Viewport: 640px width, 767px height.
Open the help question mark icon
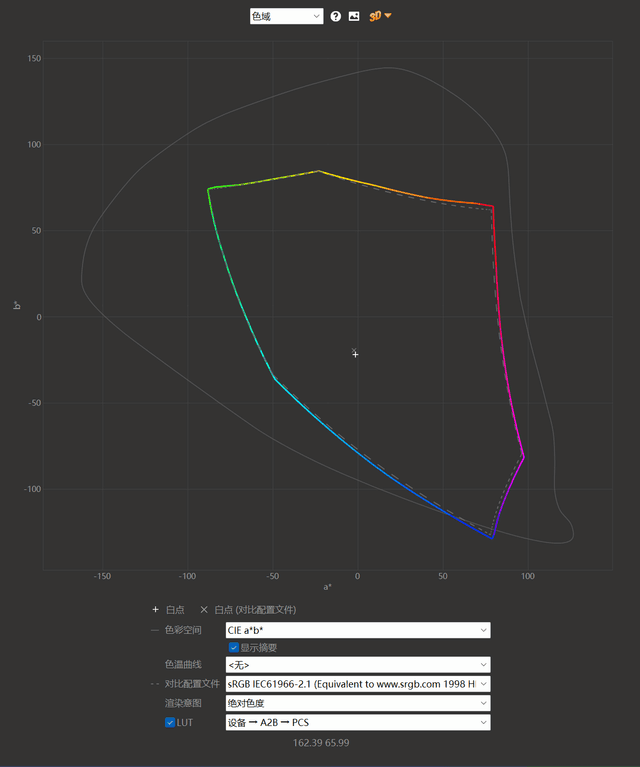(335, 16)
